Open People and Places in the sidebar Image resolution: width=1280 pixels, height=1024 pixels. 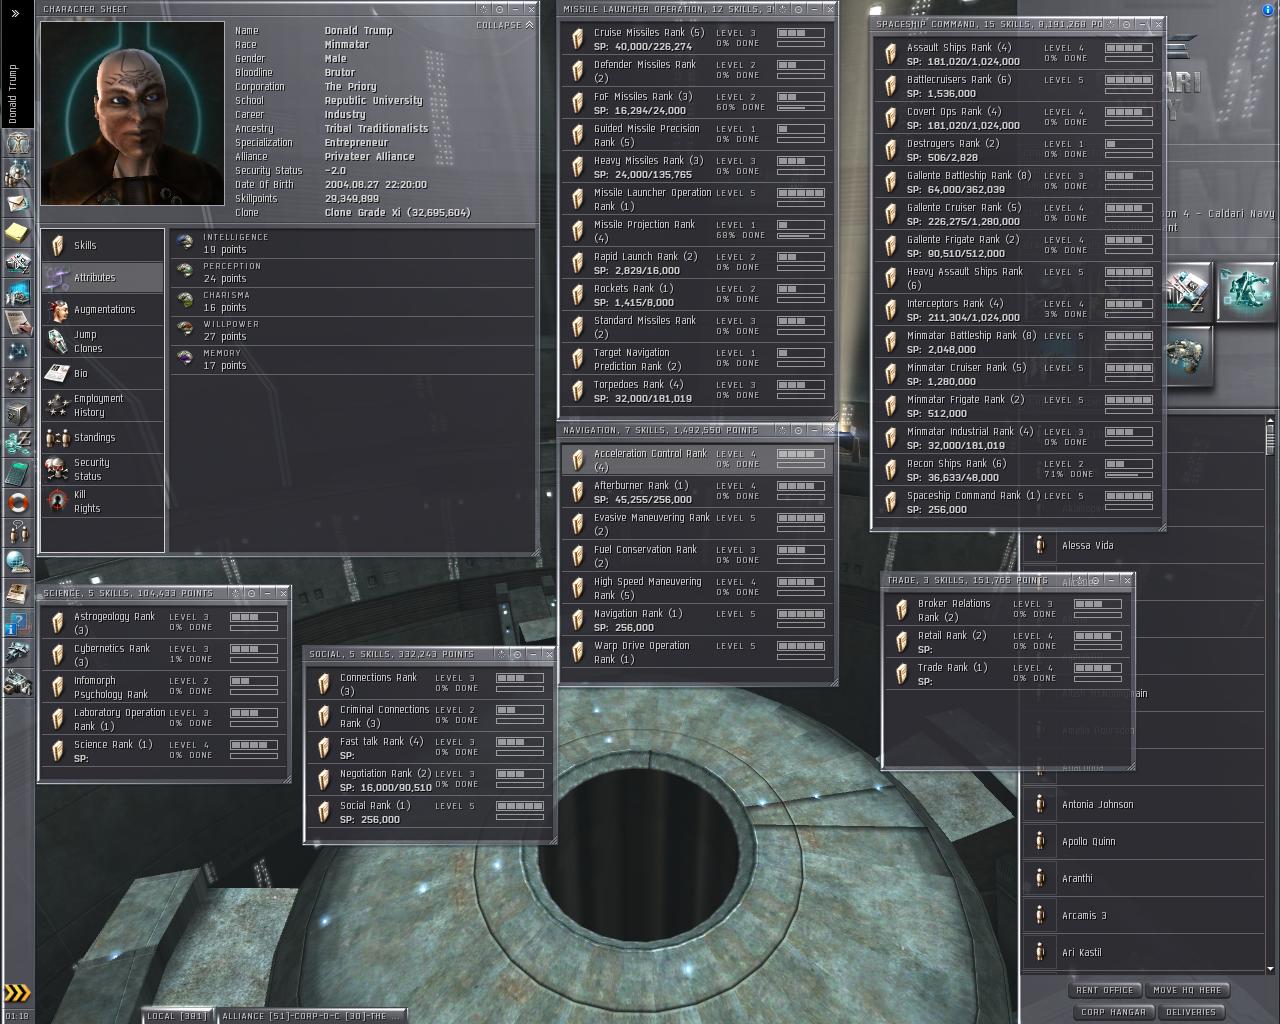(17, 174)
